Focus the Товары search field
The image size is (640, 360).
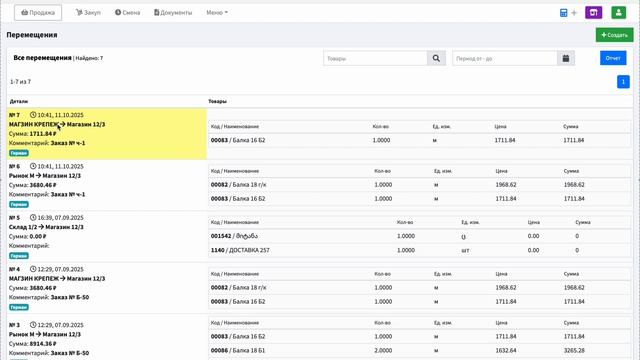pyautogui.click(x=375, y=58)
